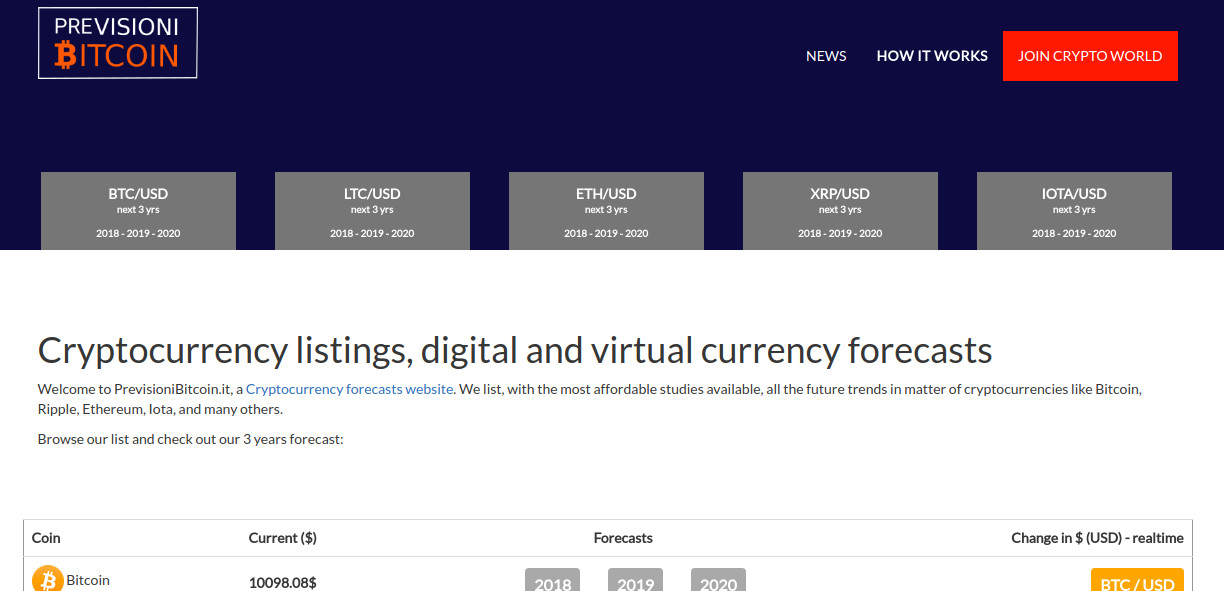Select the IOTA/USD forecast card
The image size is (1224, 591).
pos(1074,211)
